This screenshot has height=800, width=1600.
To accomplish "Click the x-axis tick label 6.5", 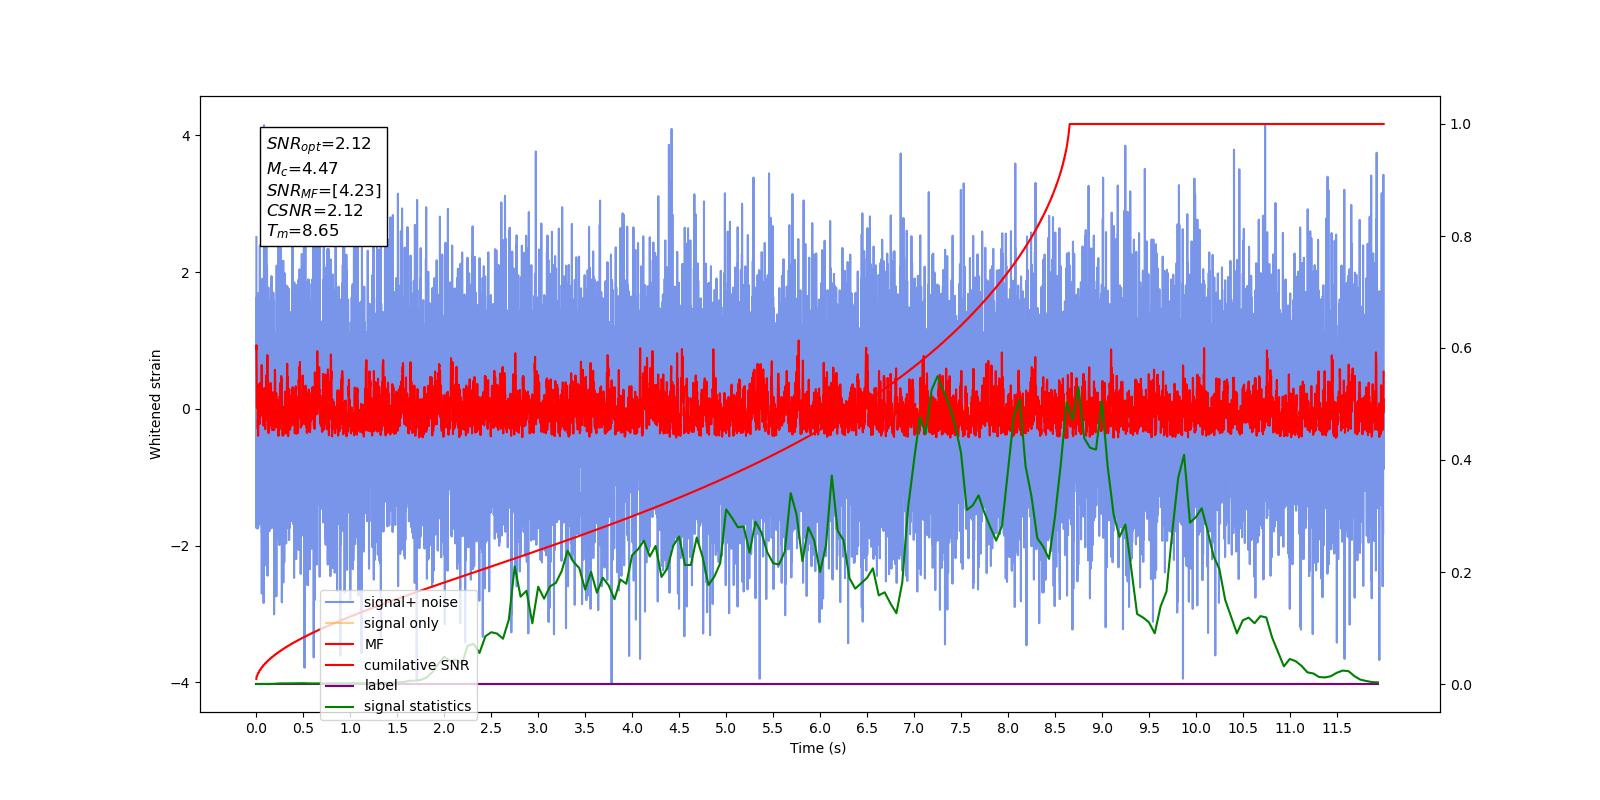I will tap(867, 729).
